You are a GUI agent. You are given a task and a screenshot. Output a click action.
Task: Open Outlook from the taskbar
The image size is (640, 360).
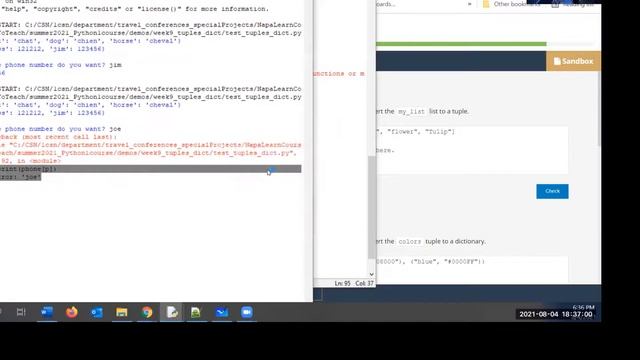pyautogui.click(x=97, y=312)
